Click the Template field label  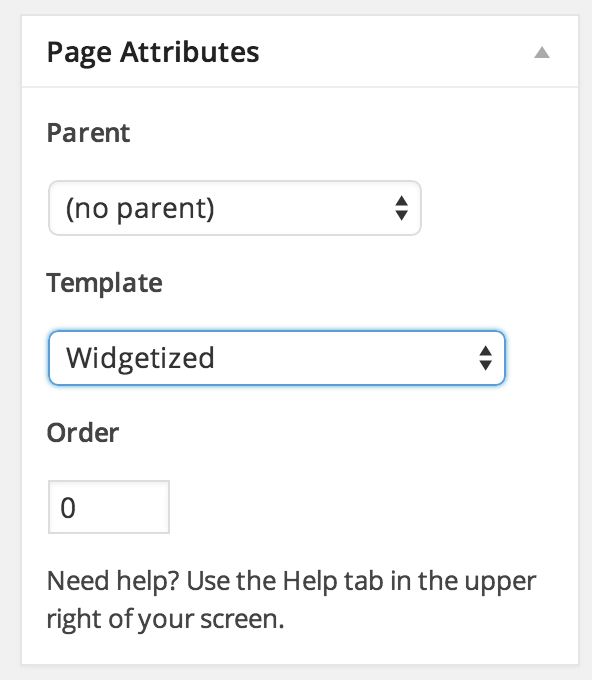pyautogui.click(x=105, y=283)
